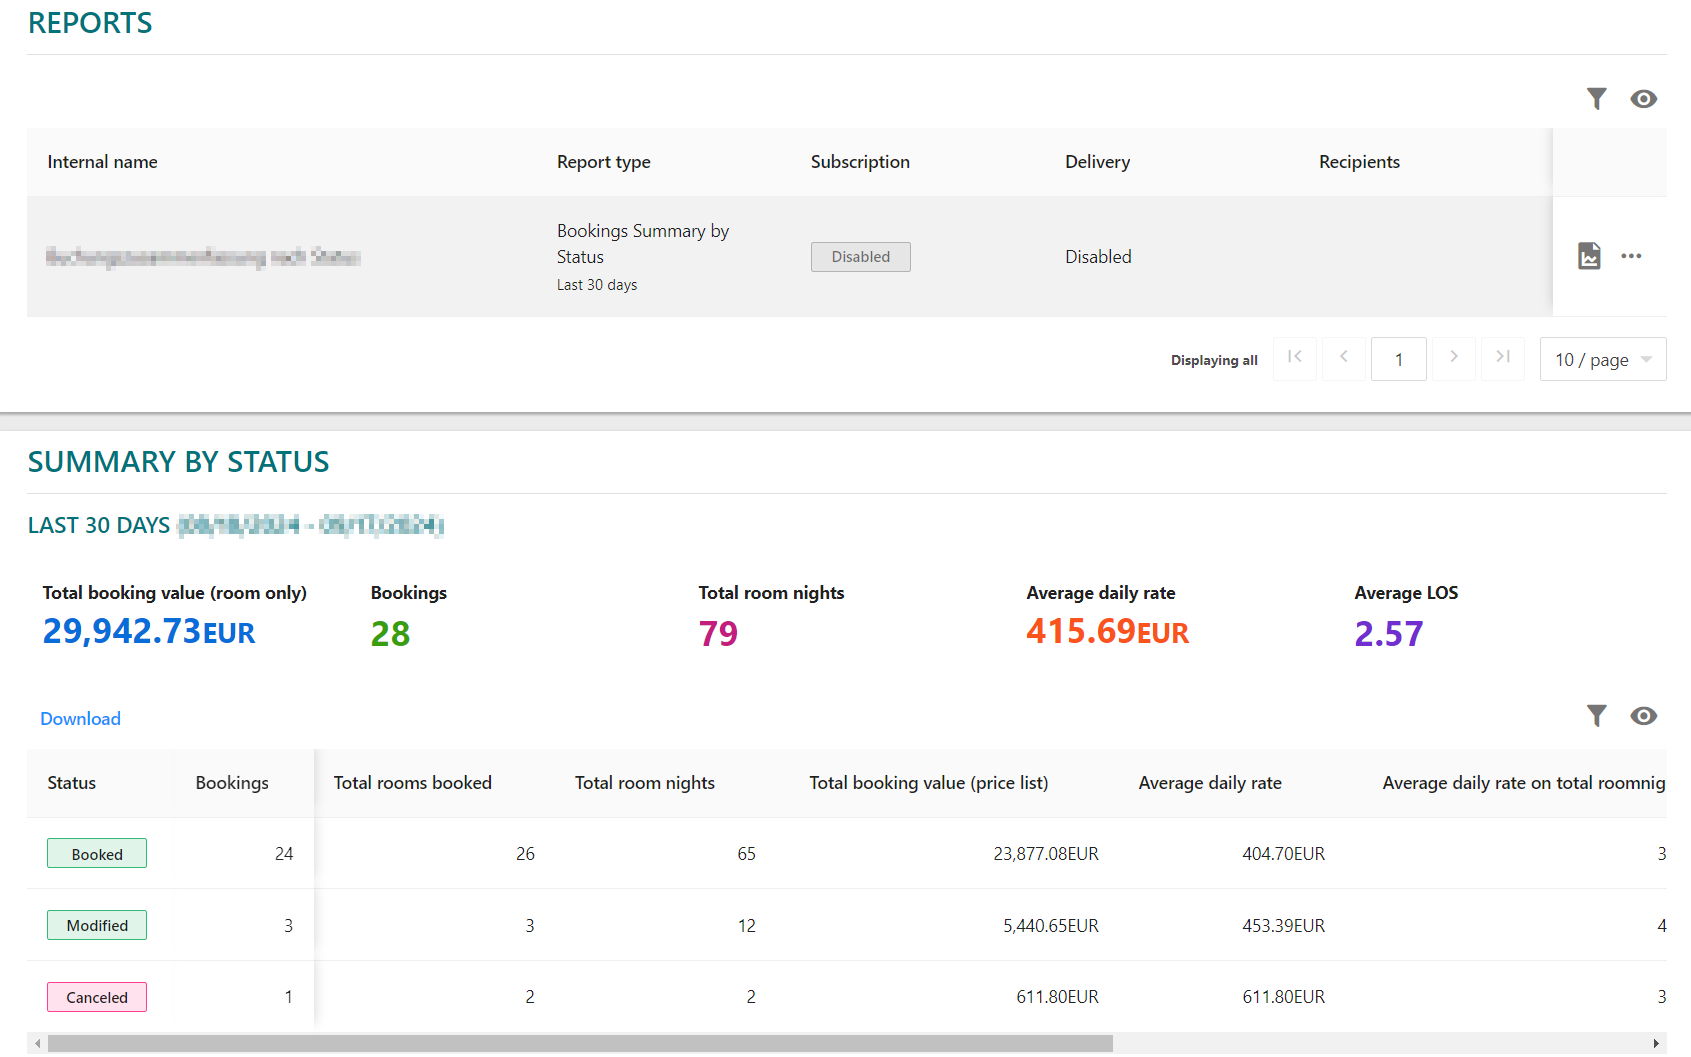The image size is (1691, 1057).
Task: Toggle the Disabled subscription button
Action: (860, 257)
